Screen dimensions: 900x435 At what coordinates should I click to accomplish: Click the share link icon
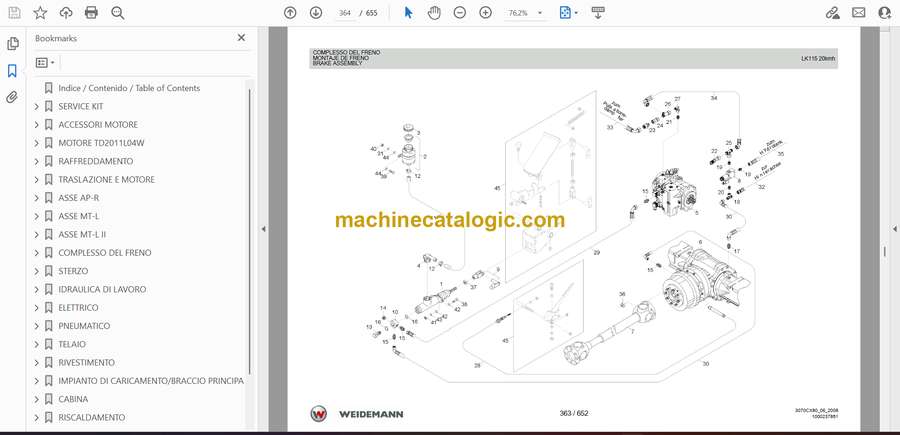(832, 13)
